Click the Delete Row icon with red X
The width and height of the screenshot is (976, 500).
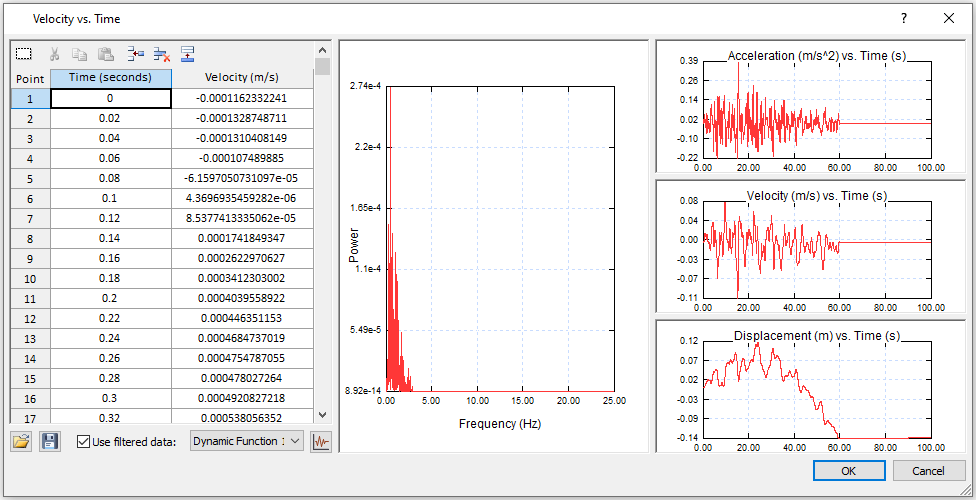(x=161, y=54)
